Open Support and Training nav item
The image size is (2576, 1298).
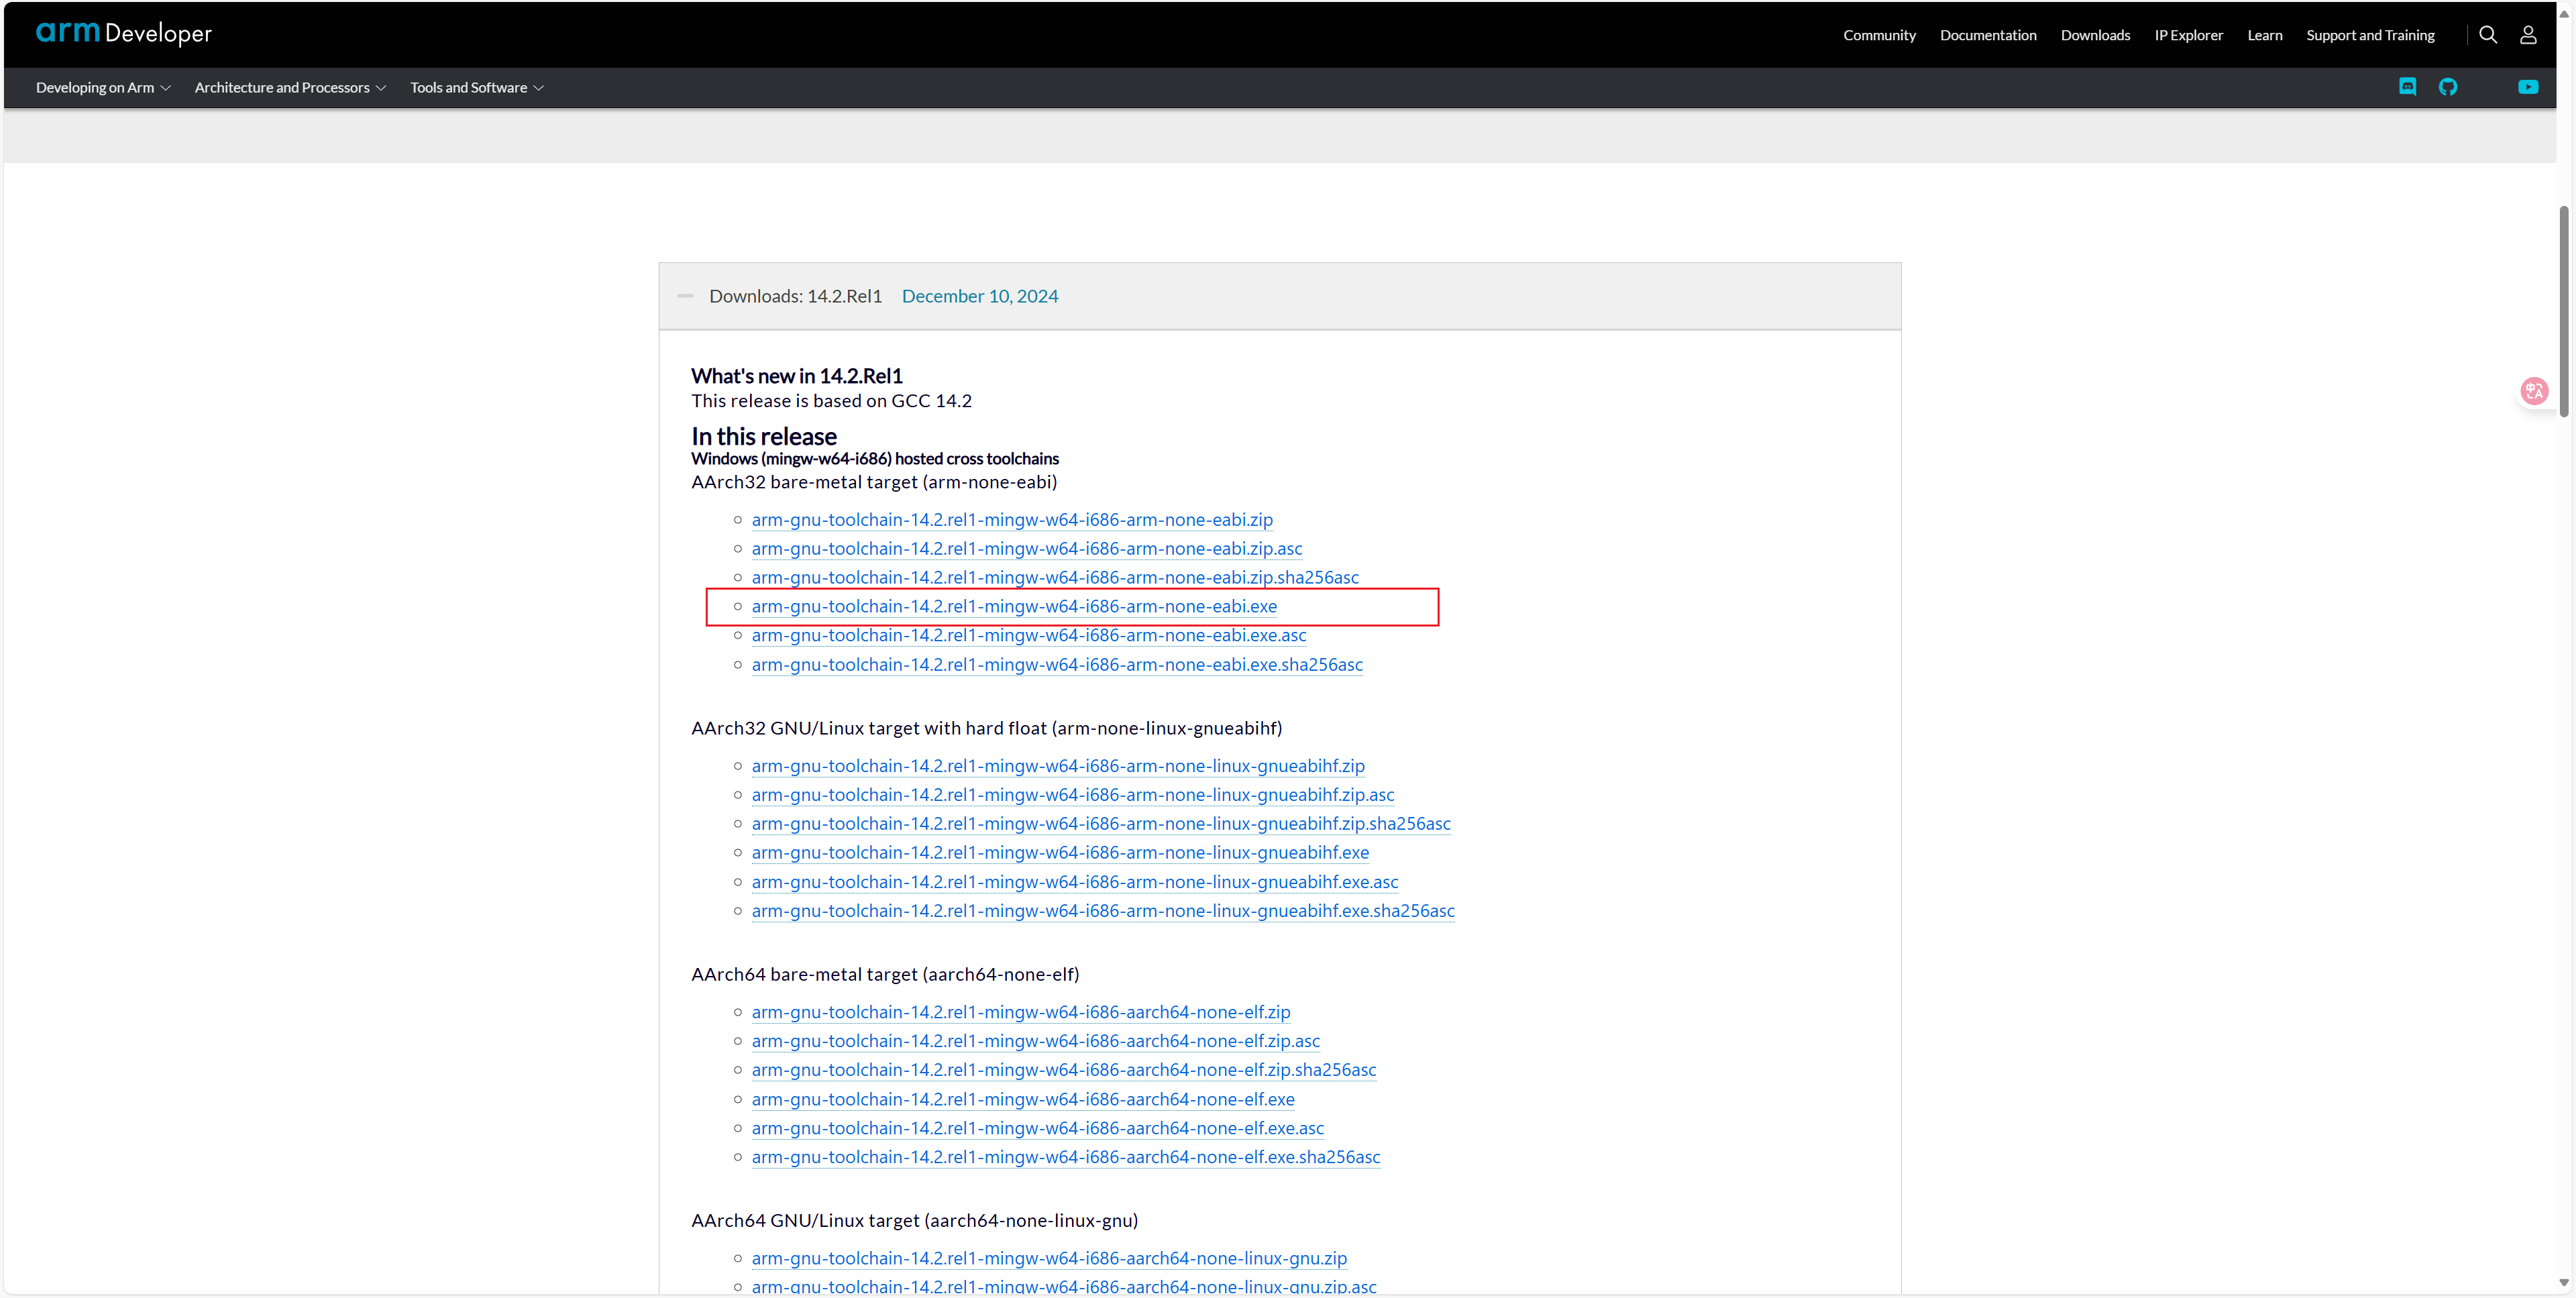[x=2370, y=35]
